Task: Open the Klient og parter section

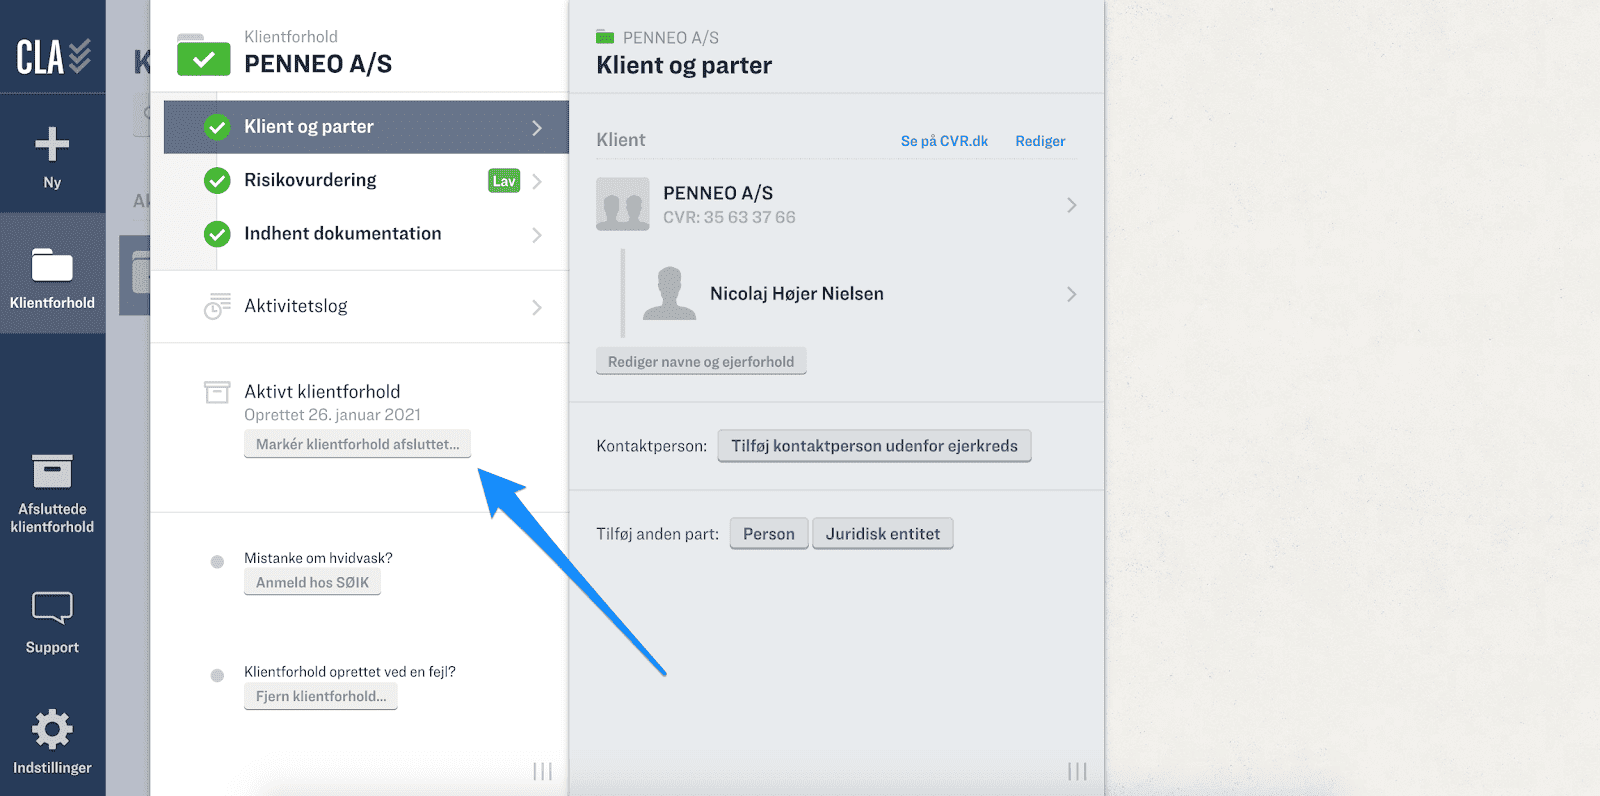Action: point(366,127)
